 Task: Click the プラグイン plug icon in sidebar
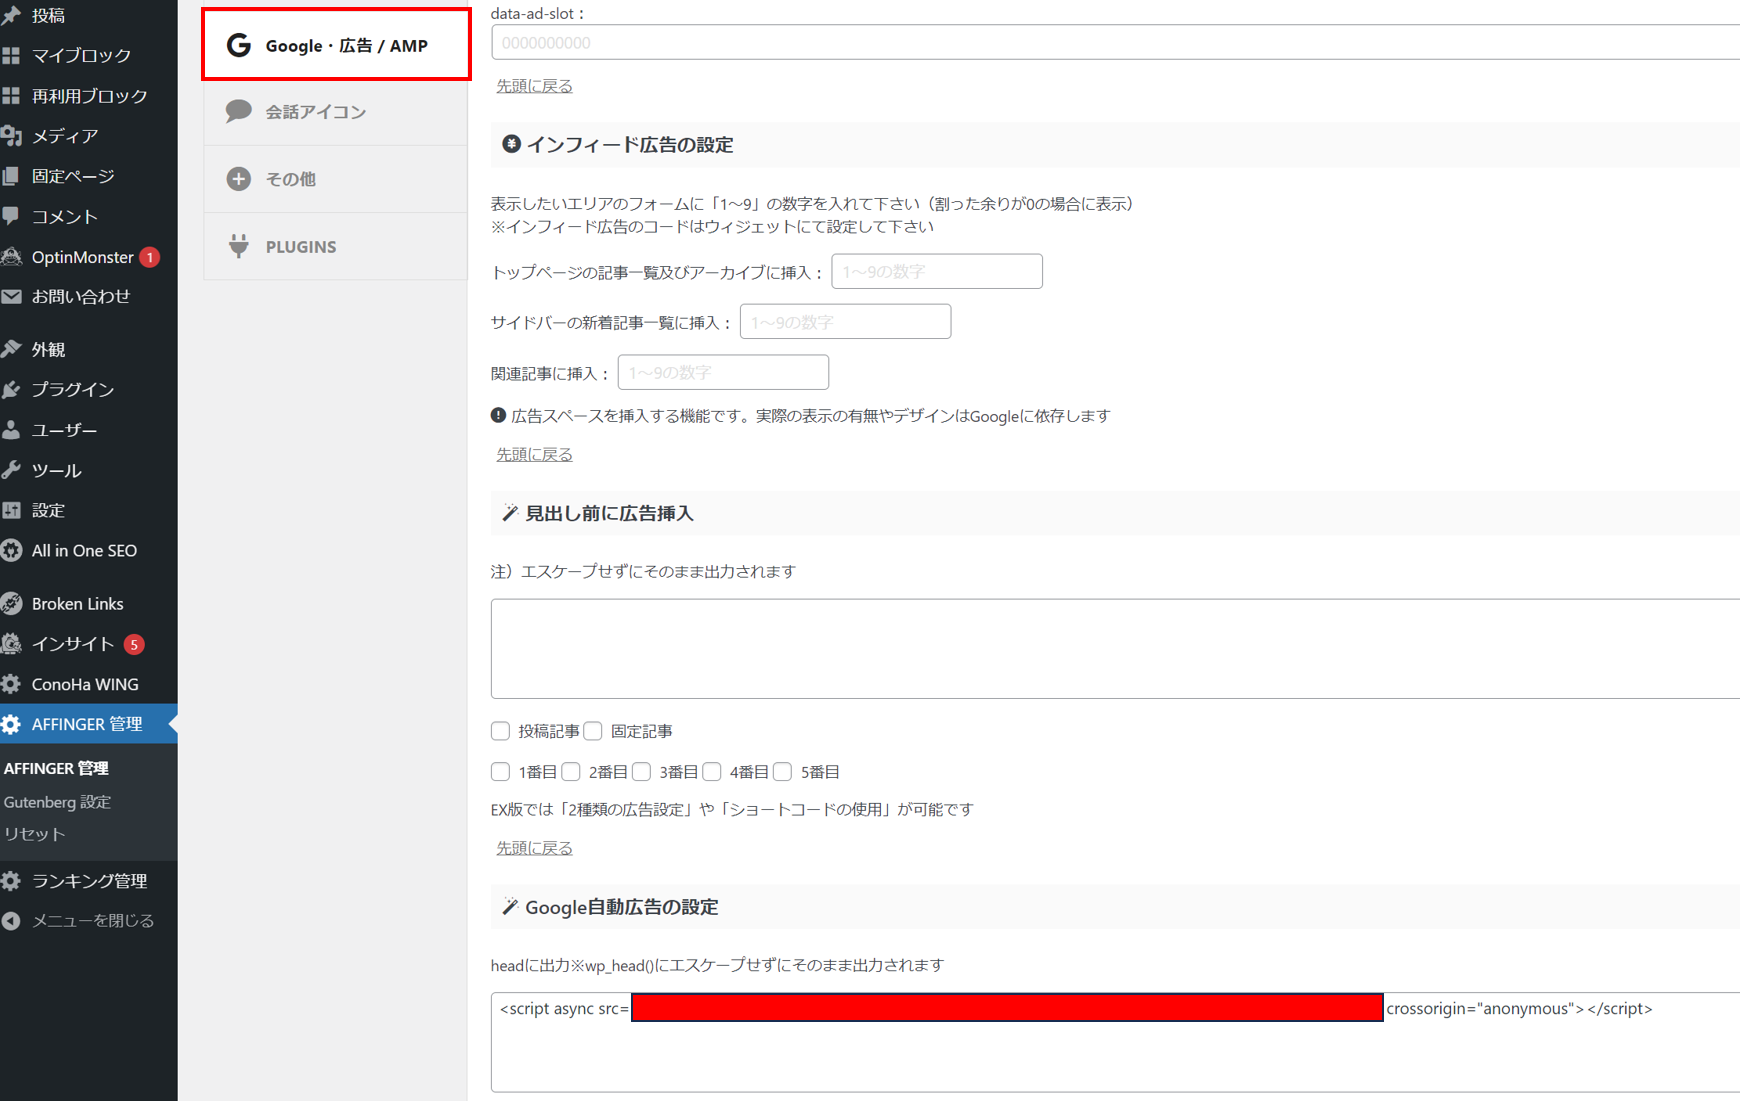click(x=11, y=389)
